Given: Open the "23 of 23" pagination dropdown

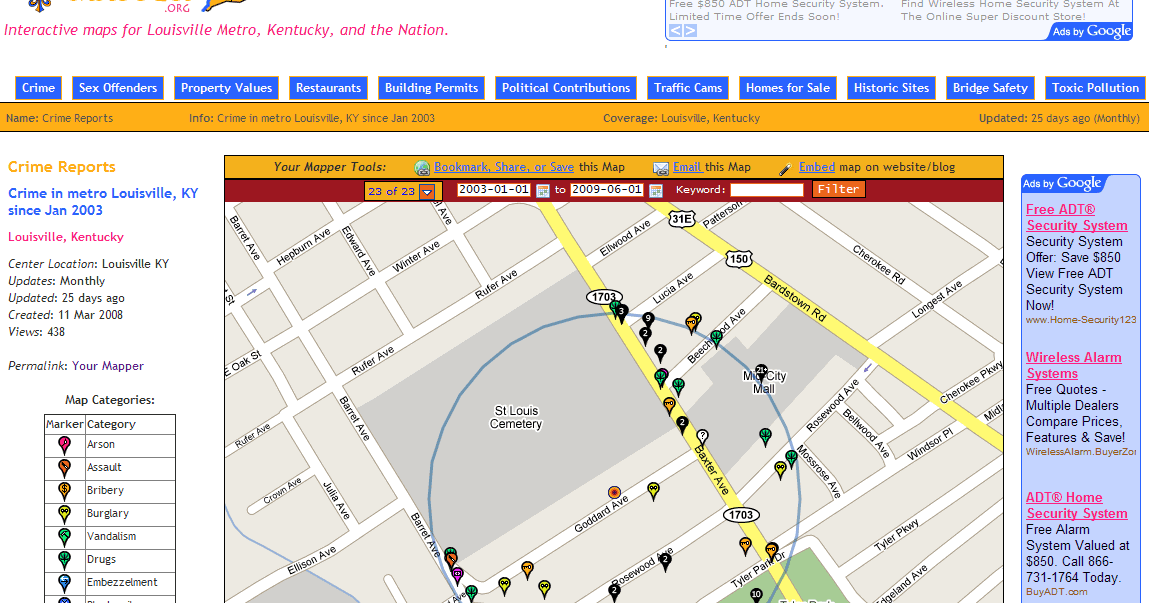Looking at the screenshot, I should pyautogui.click(x=427, y=189).
